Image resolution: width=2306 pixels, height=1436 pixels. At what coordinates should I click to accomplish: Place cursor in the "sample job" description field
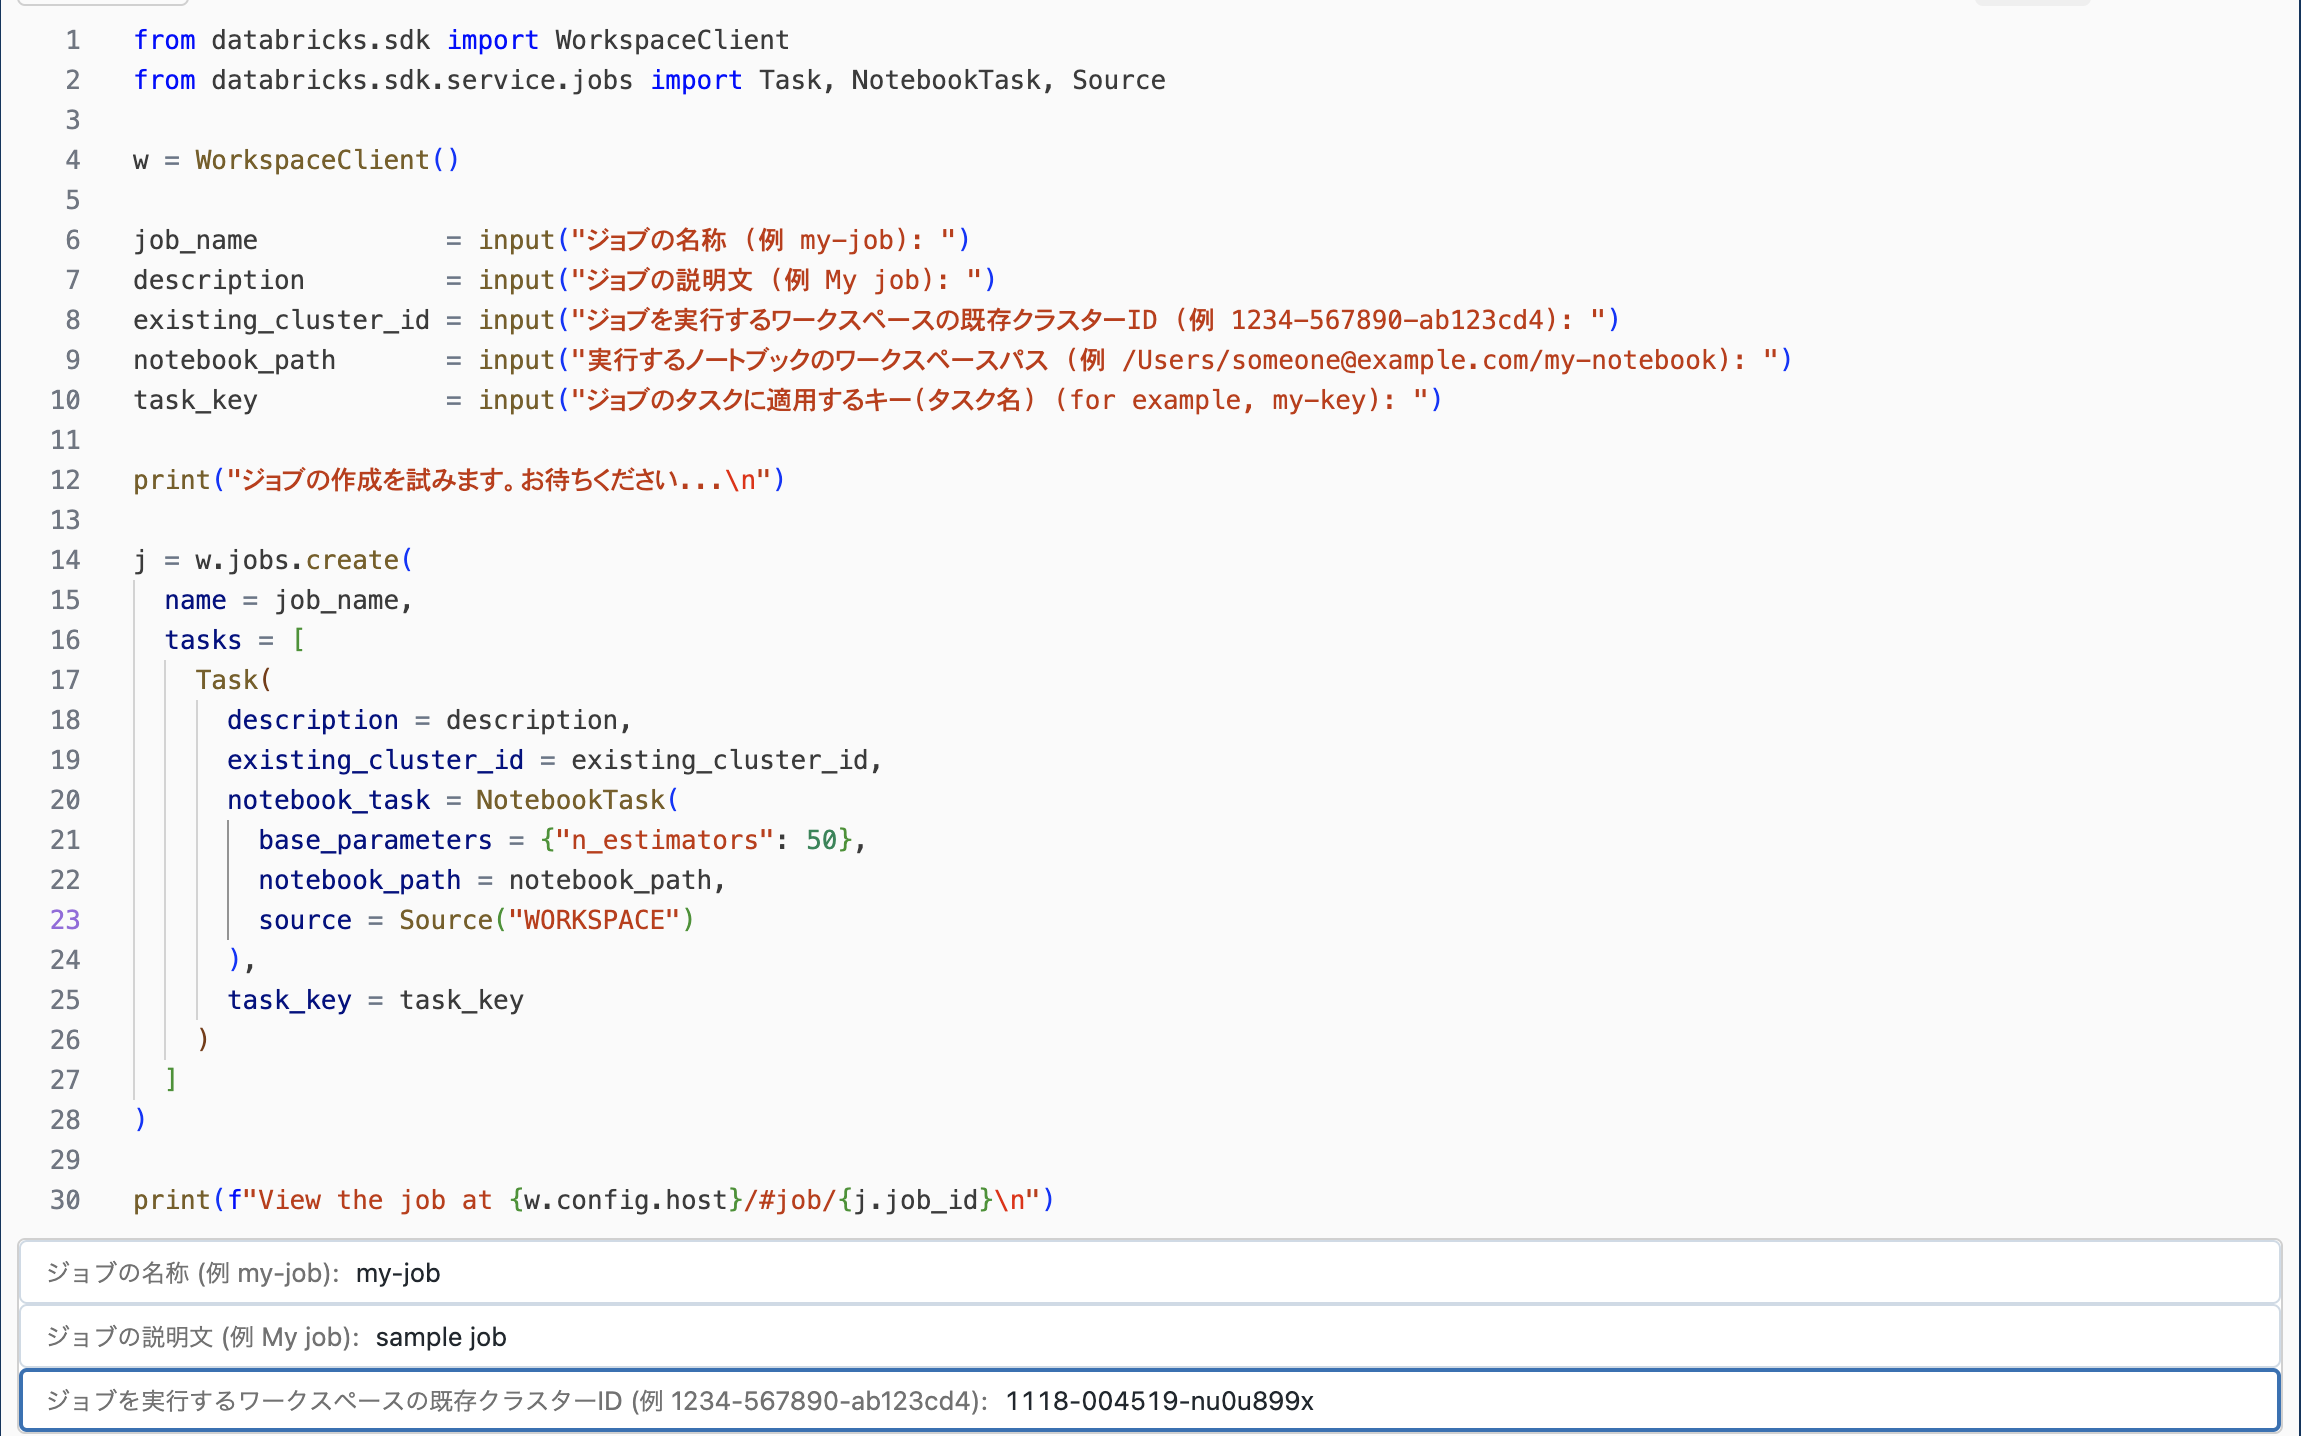(440, 1336)
